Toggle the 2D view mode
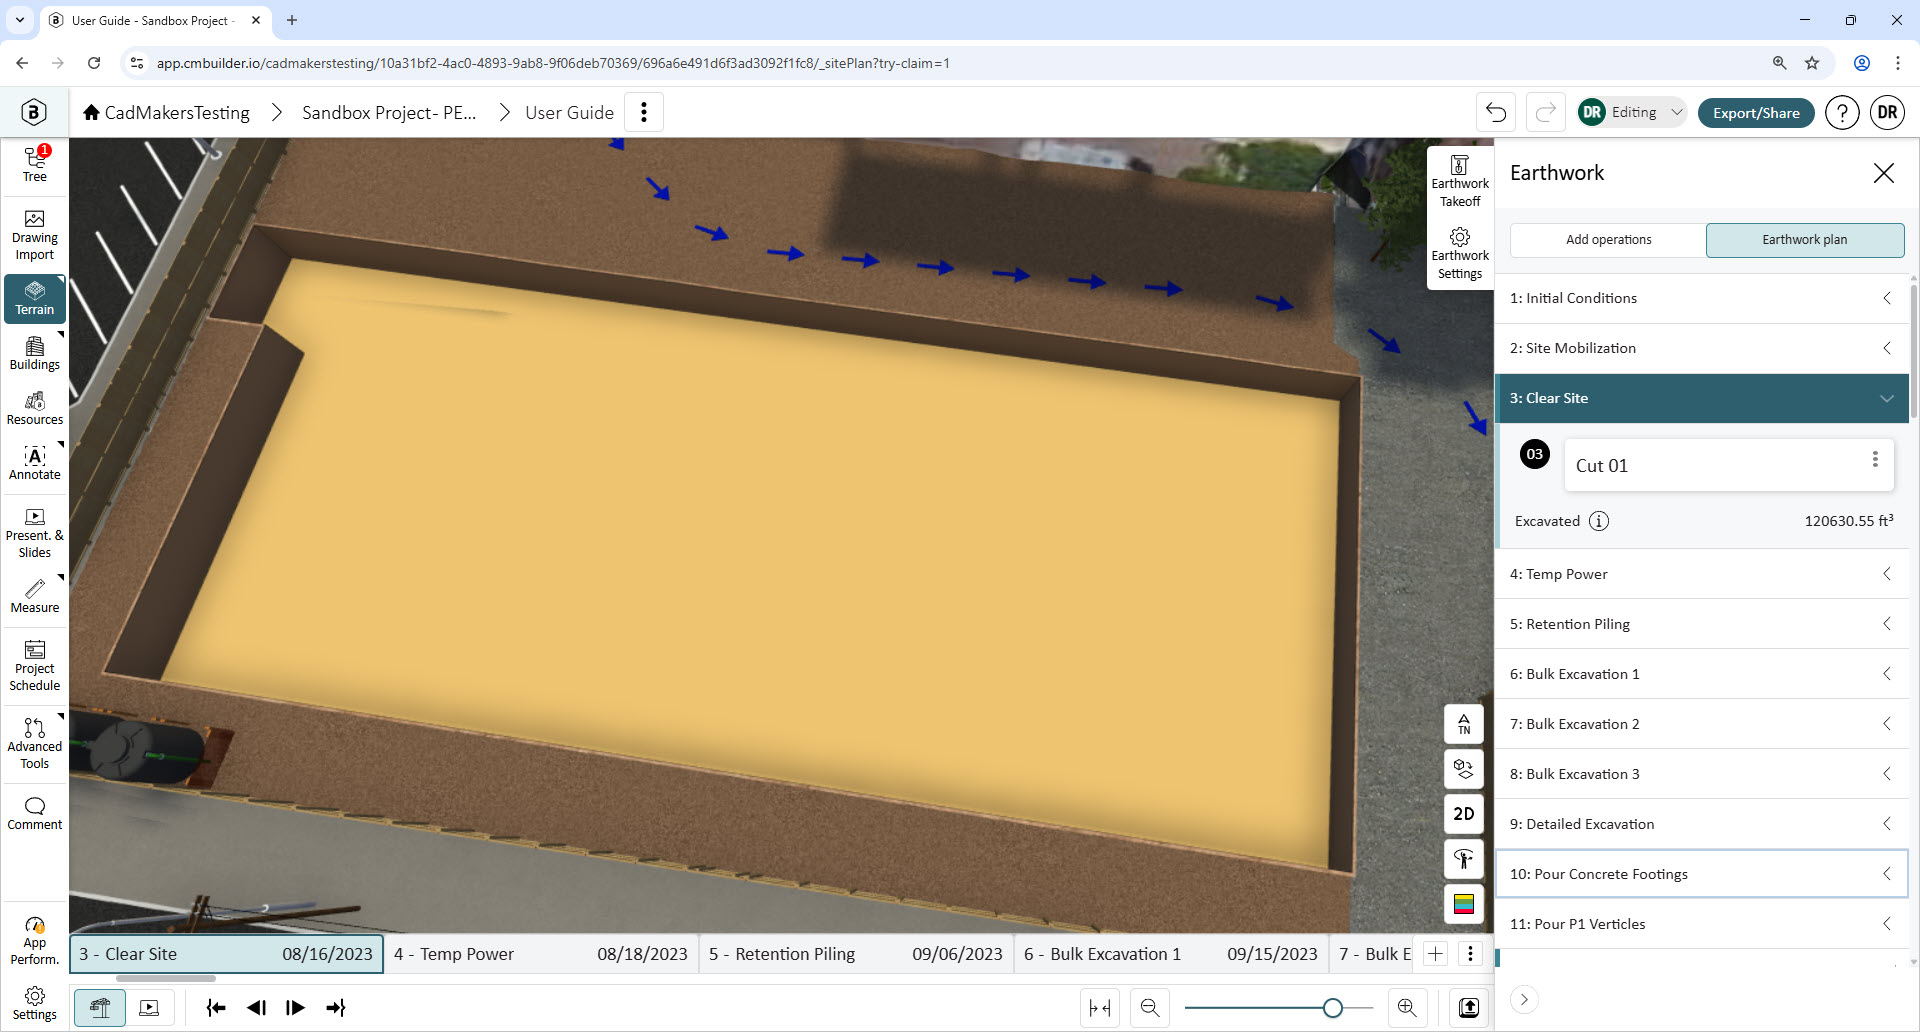The height and width of the screenshot is (1032, 1920). (1463, 814)
